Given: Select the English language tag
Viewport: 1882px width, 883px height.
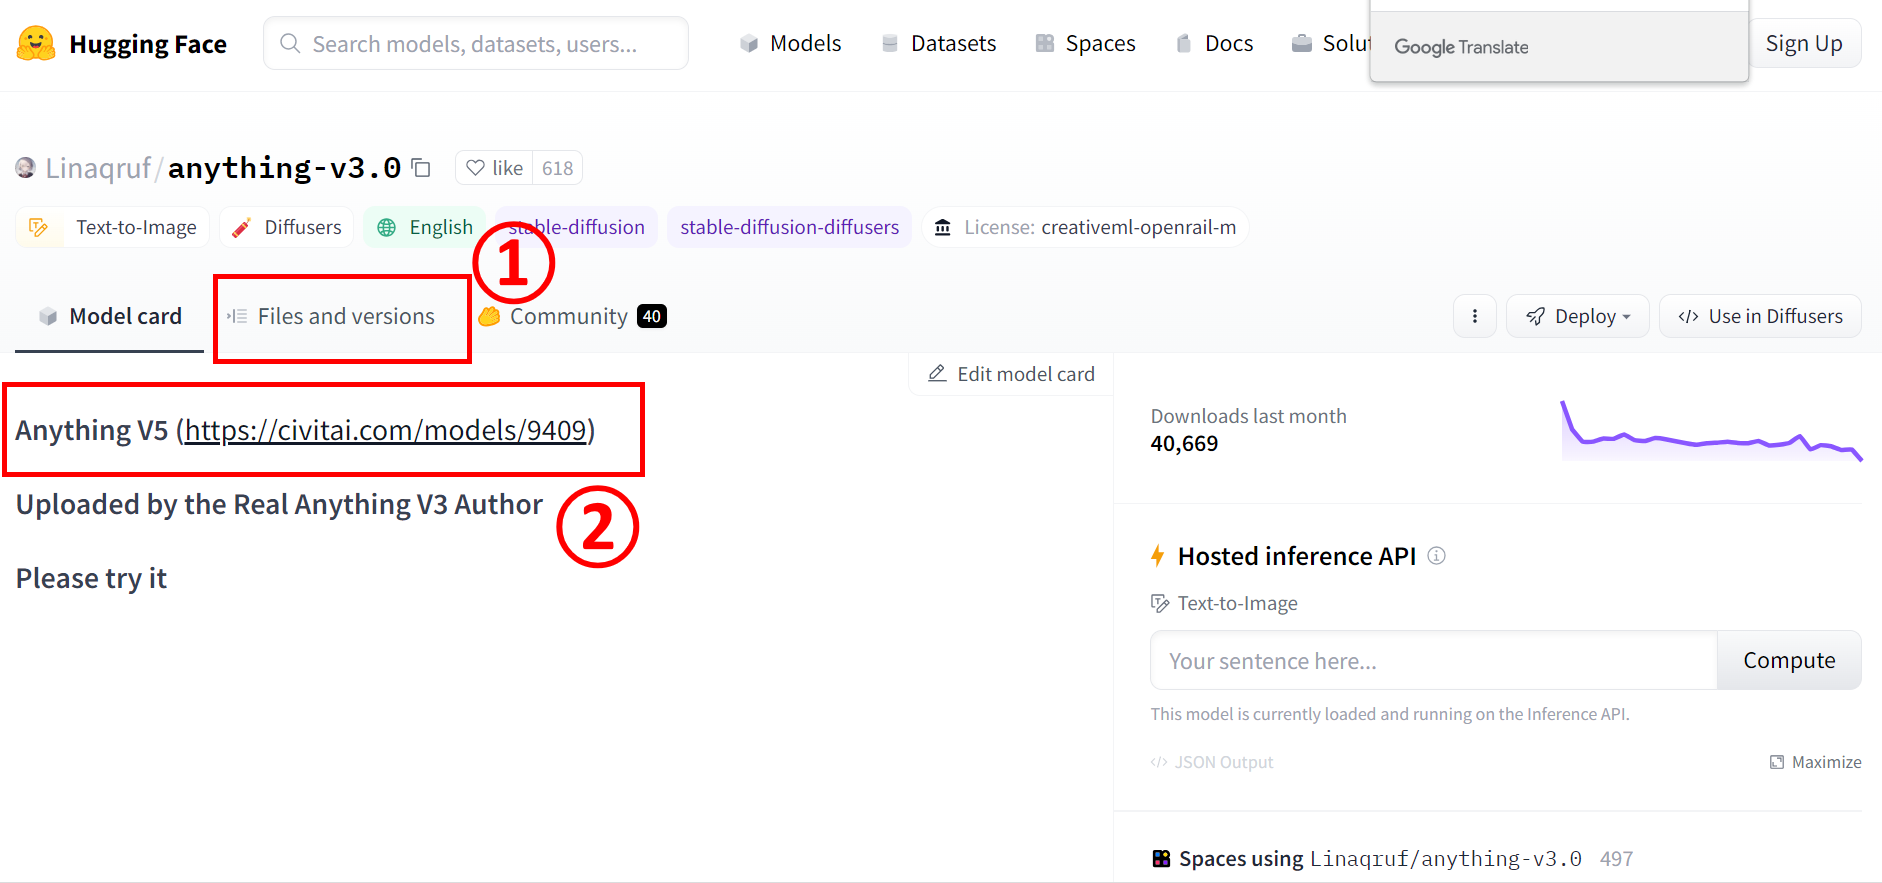Looking at the screenshot, I should click(x=425, y=228).
